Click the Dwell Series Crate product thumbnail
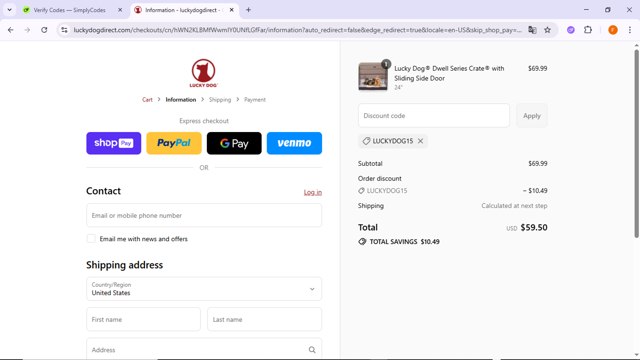Viewport: 640px width, 360px height. (373, 76)
